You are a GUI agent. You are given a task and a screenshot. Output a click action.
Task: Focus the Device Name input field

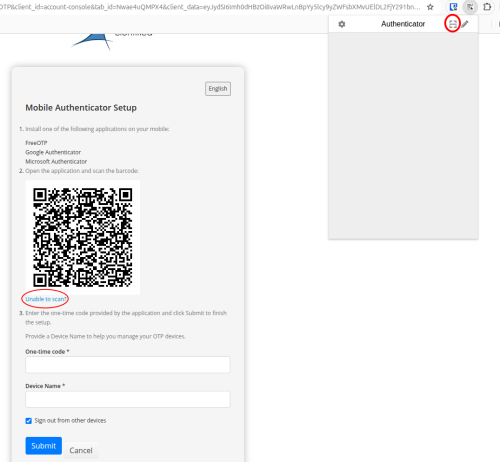click(x=128, y=399)
